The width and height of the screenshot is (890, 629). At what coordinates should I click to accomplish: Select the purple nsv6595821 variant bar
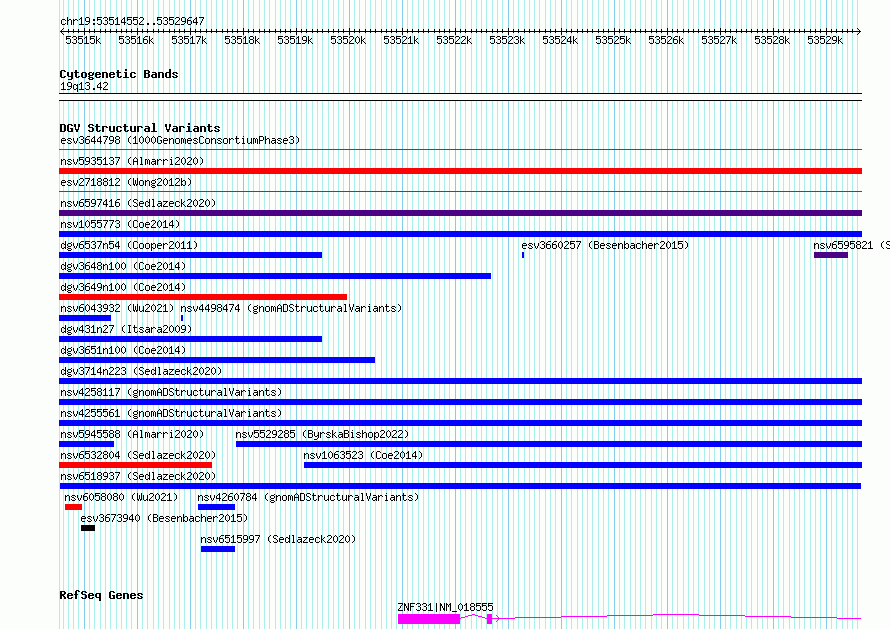point(831,255)
